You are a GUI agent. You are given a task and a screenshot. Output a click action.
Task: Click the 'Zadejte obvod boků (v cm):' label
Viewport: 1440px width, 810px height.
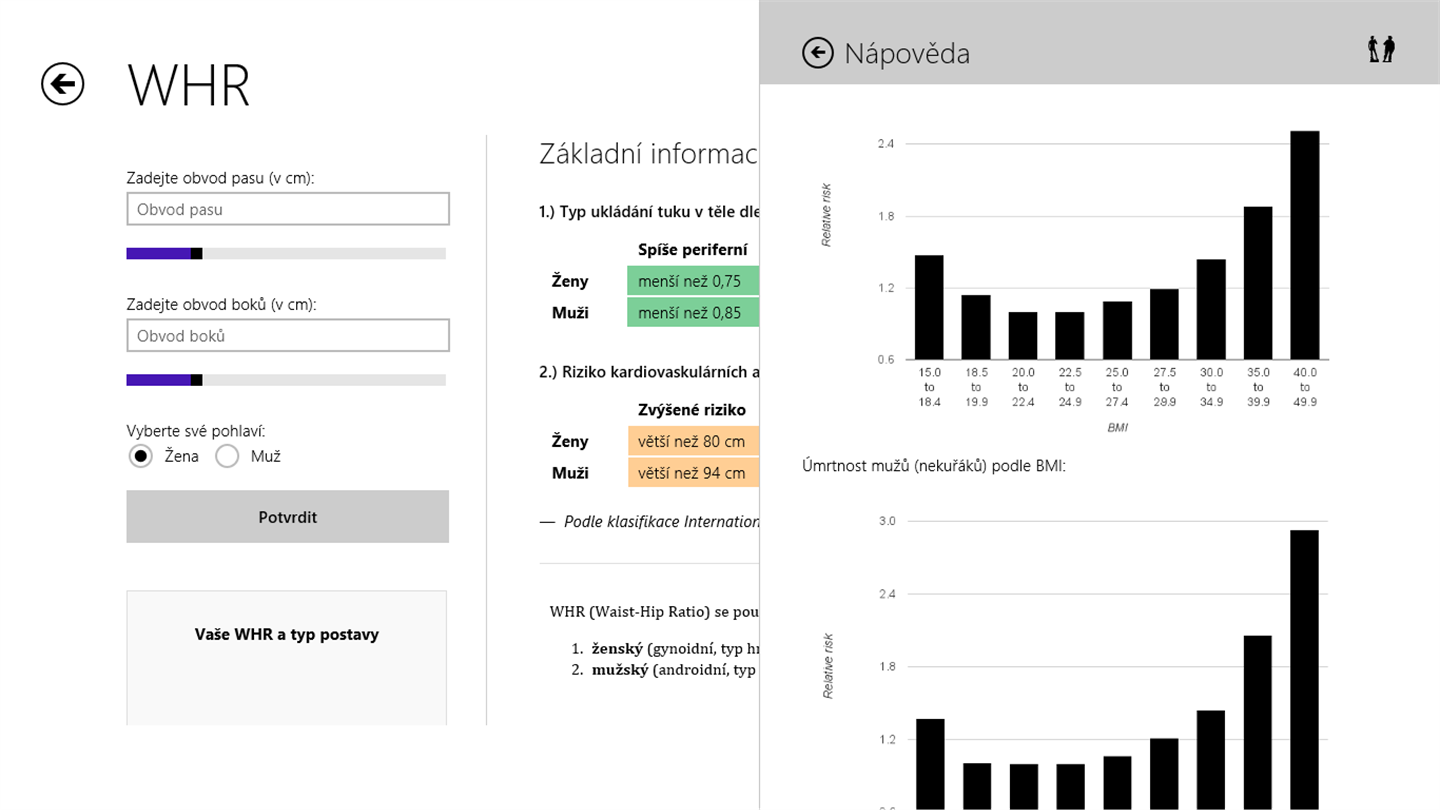click(221, 304)
